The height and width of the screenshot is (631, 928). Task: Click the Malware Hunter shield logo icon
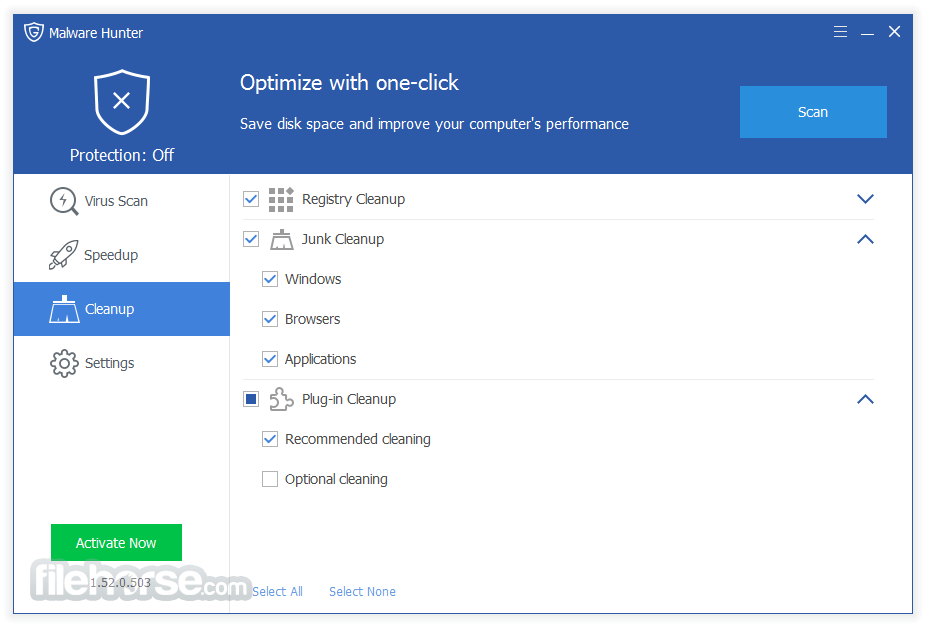(x=34, y=32)
